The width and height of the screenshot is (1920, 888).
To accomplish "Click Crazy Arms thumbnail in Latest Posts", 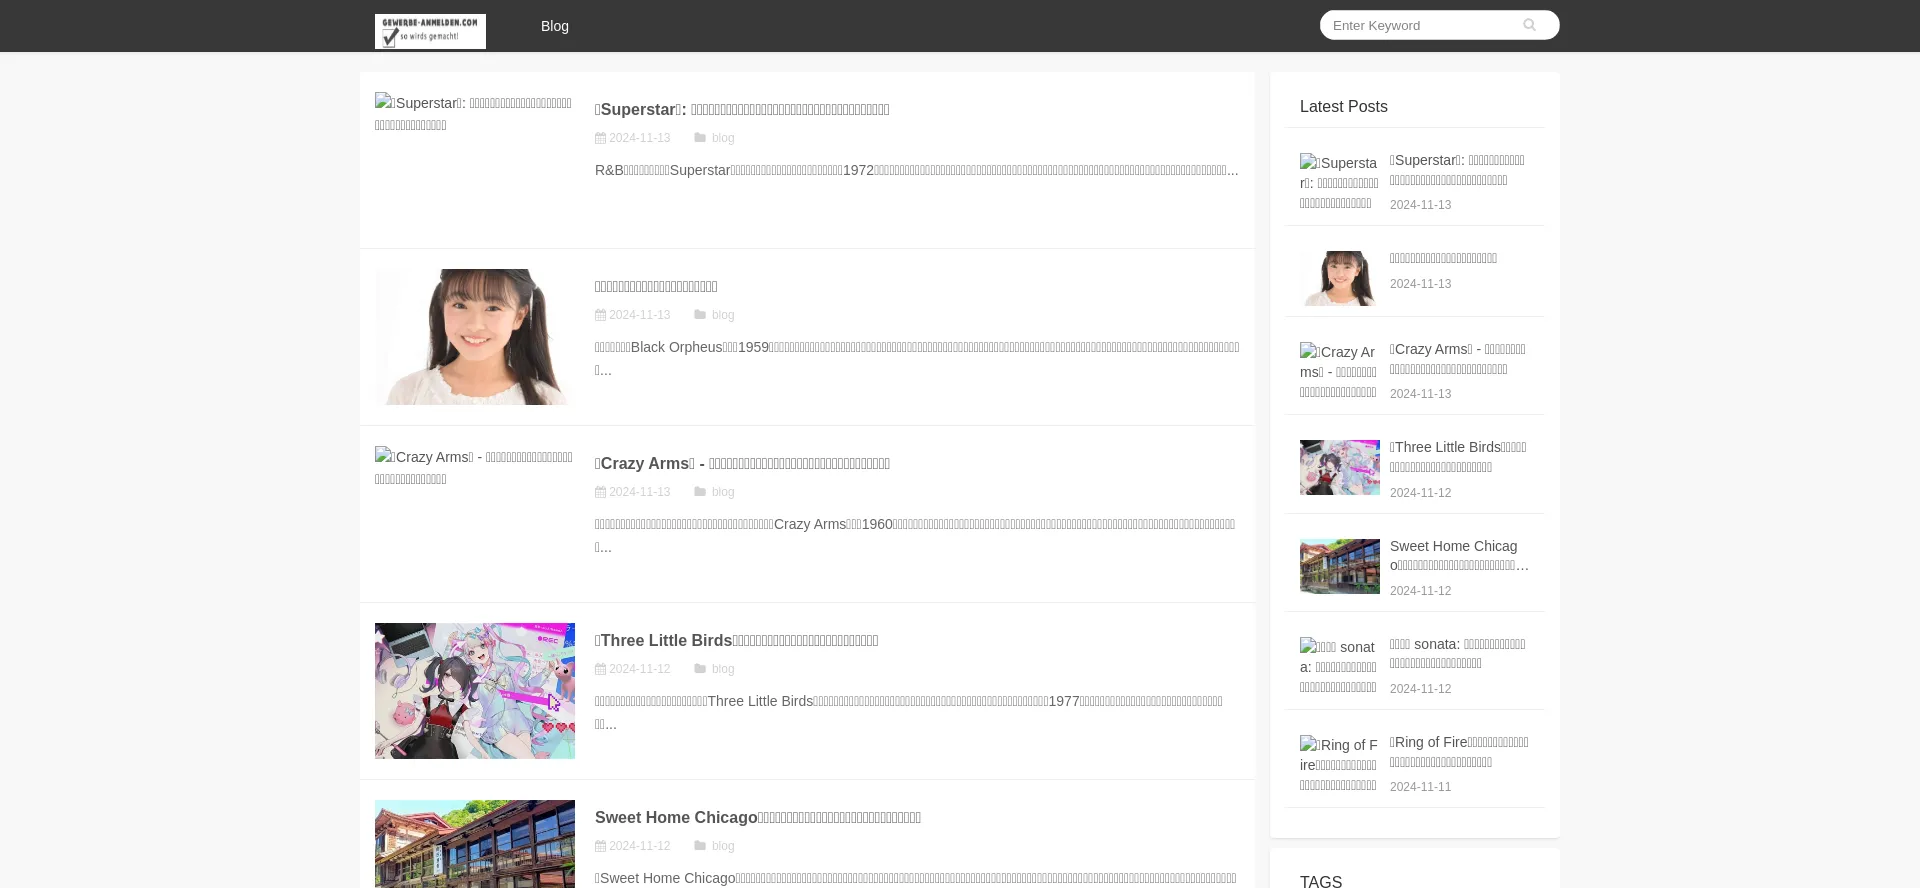I will pos(1340,371).
